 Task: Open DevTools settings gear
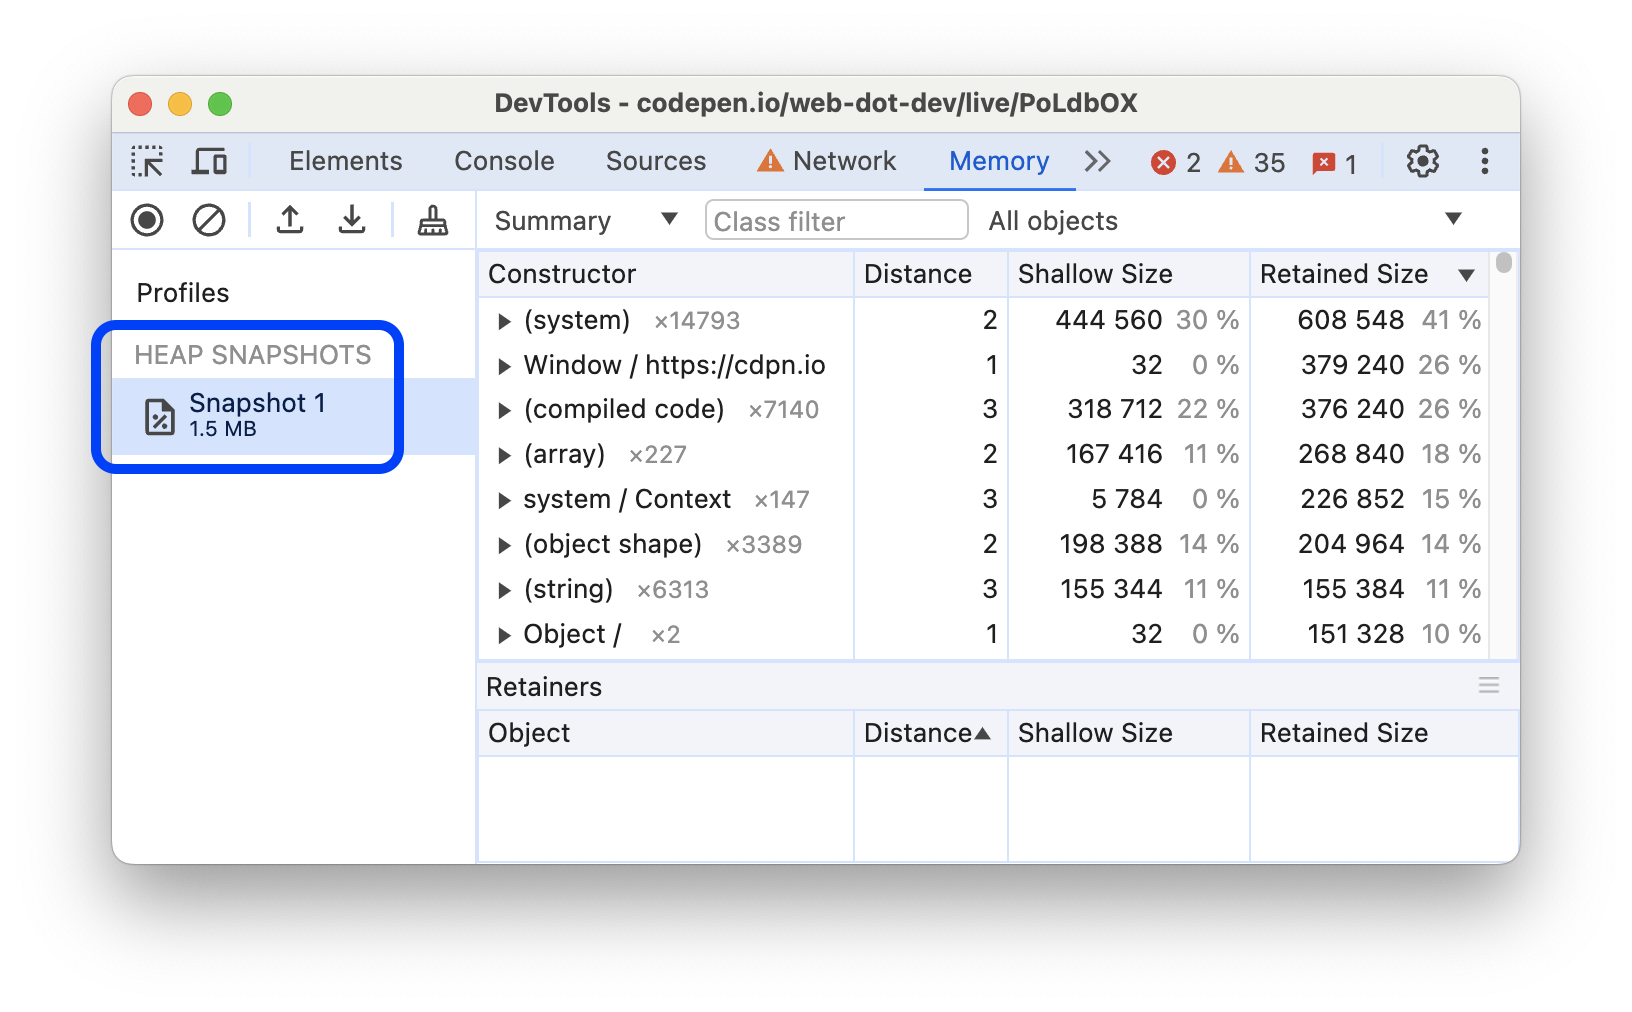[x=1422, y=161]
